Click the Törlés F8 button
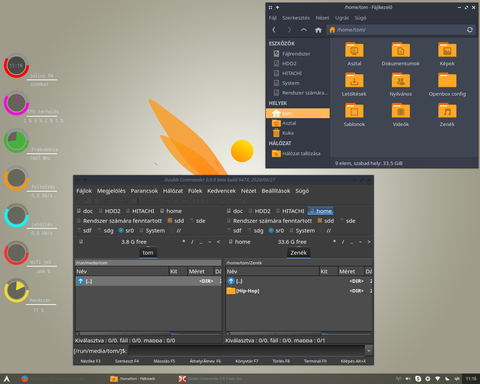The width and height of the screenshot is (480, 384). click(x=281, y=361)
